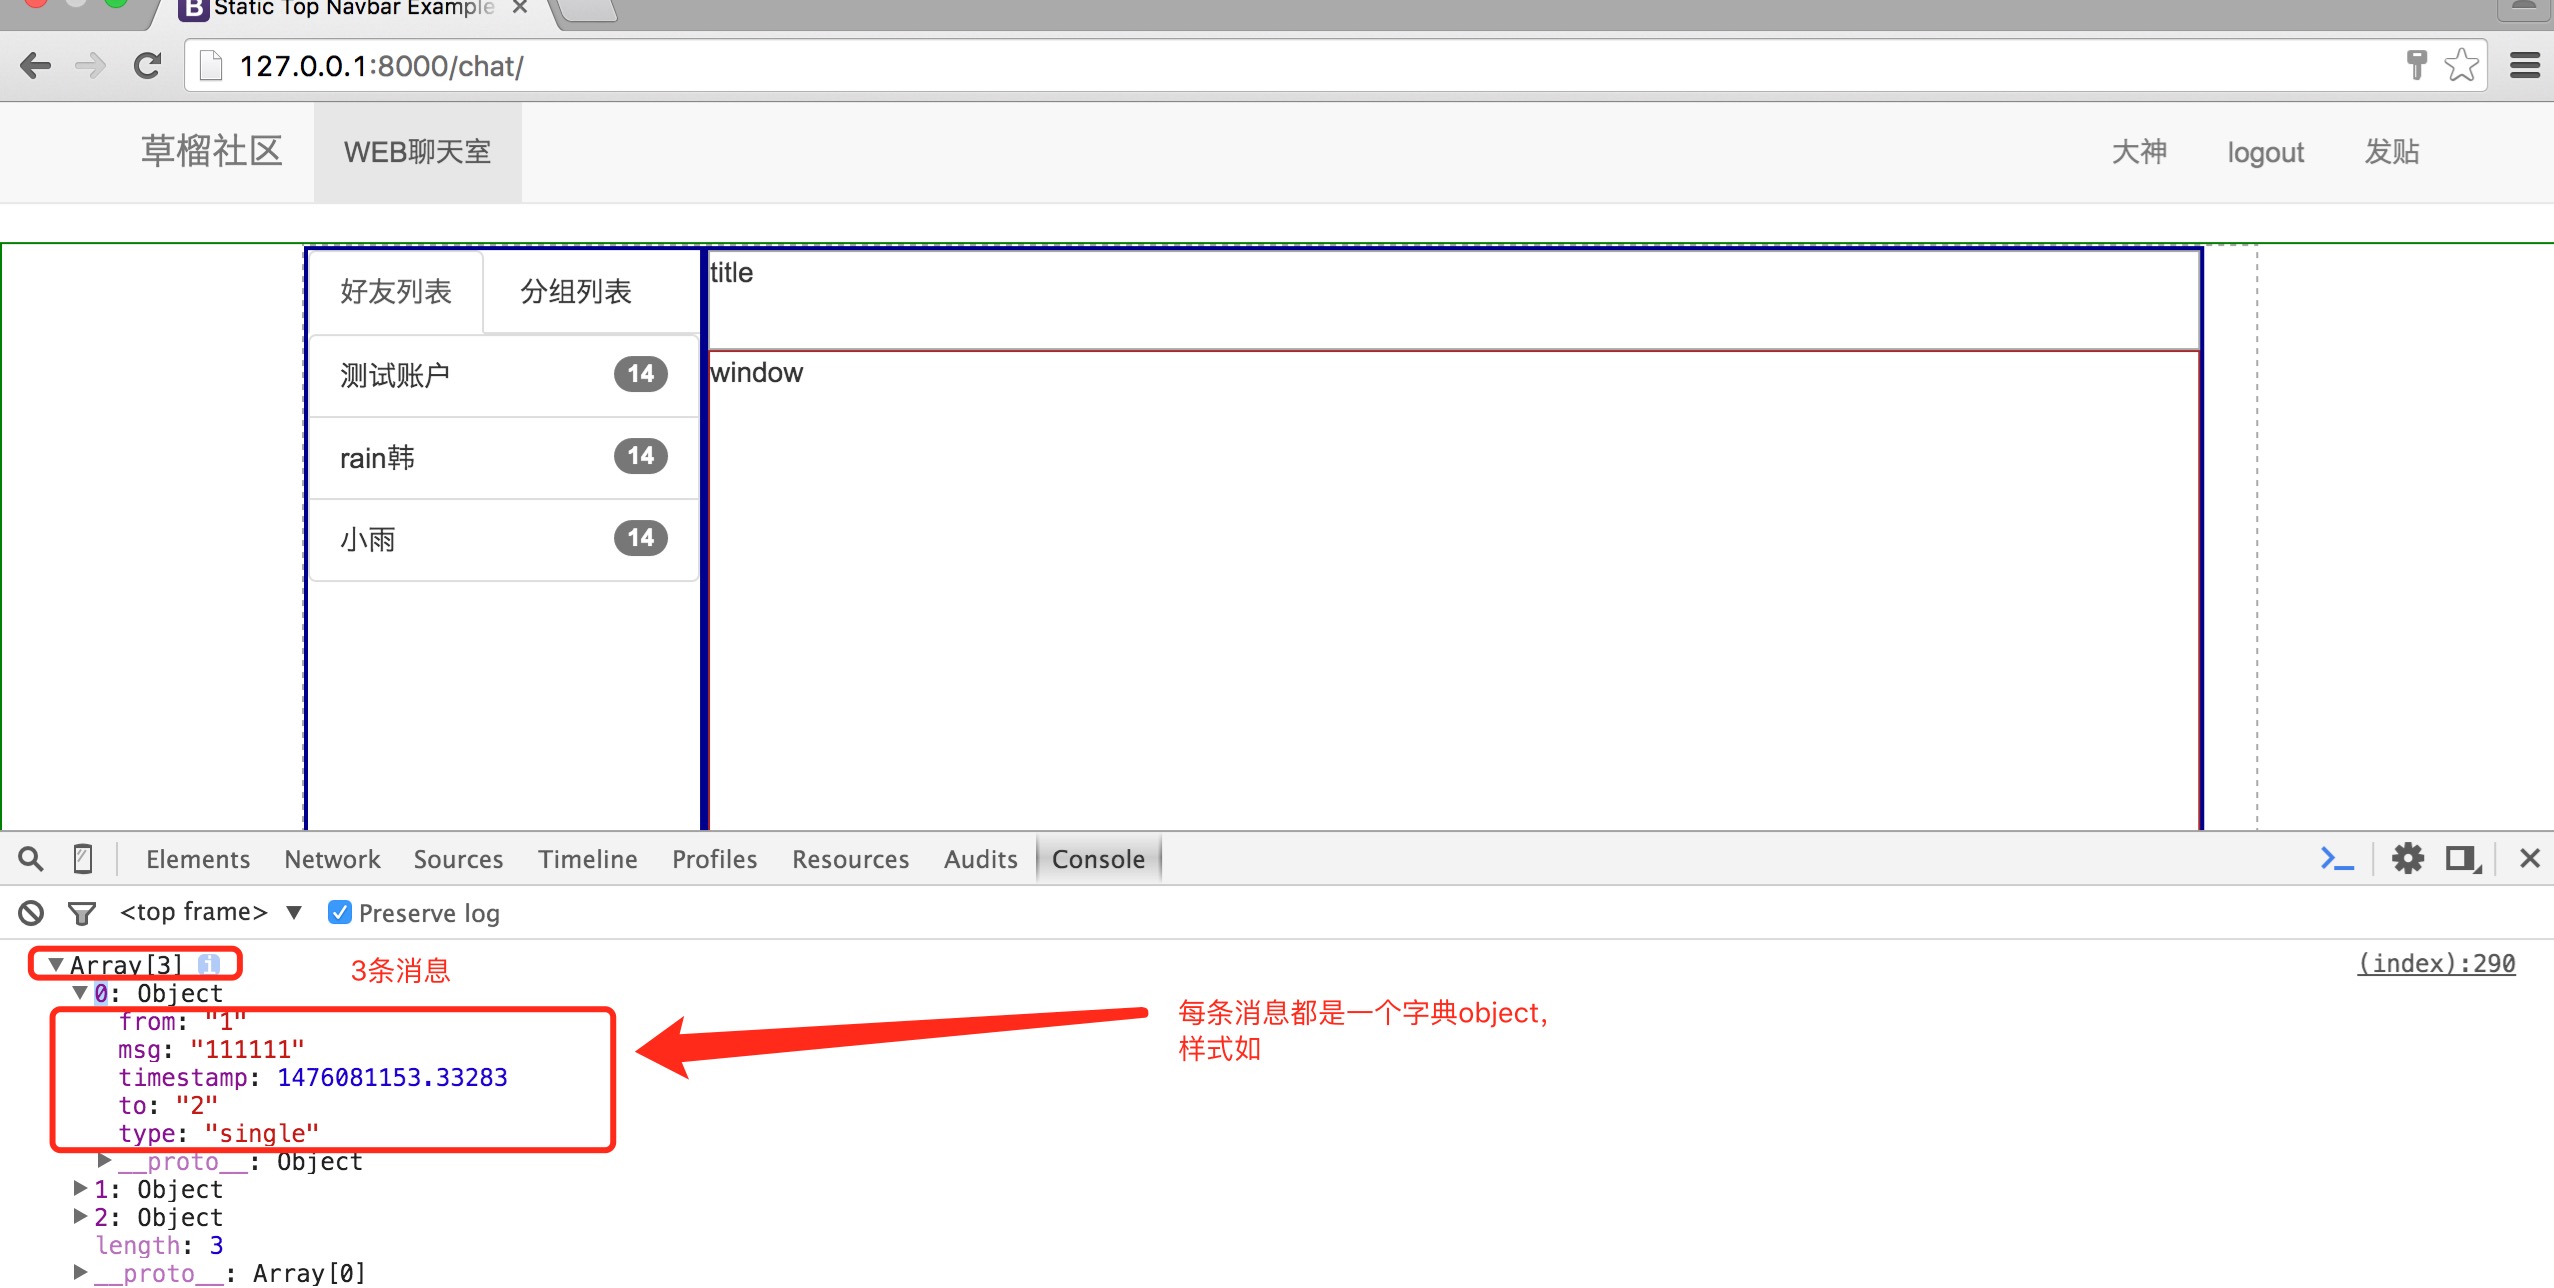
Task: Select WEB聊天室 in navbar
Action: pos(418,152)
